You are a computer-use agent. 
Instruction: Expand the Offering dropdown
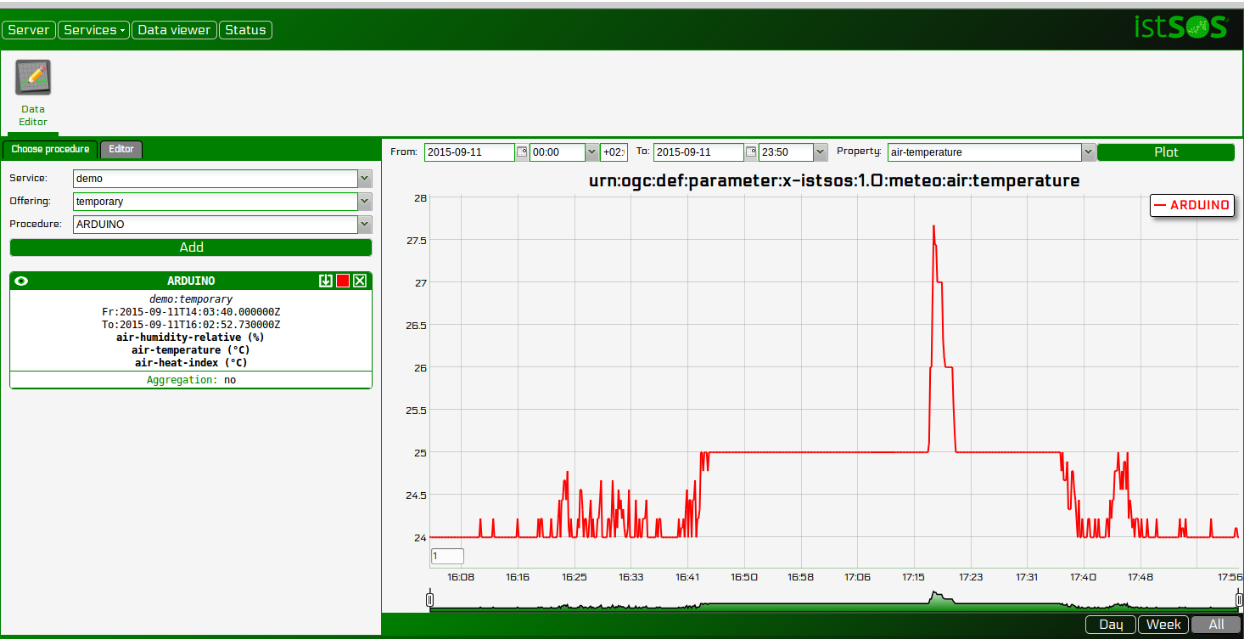pos(364,201)
